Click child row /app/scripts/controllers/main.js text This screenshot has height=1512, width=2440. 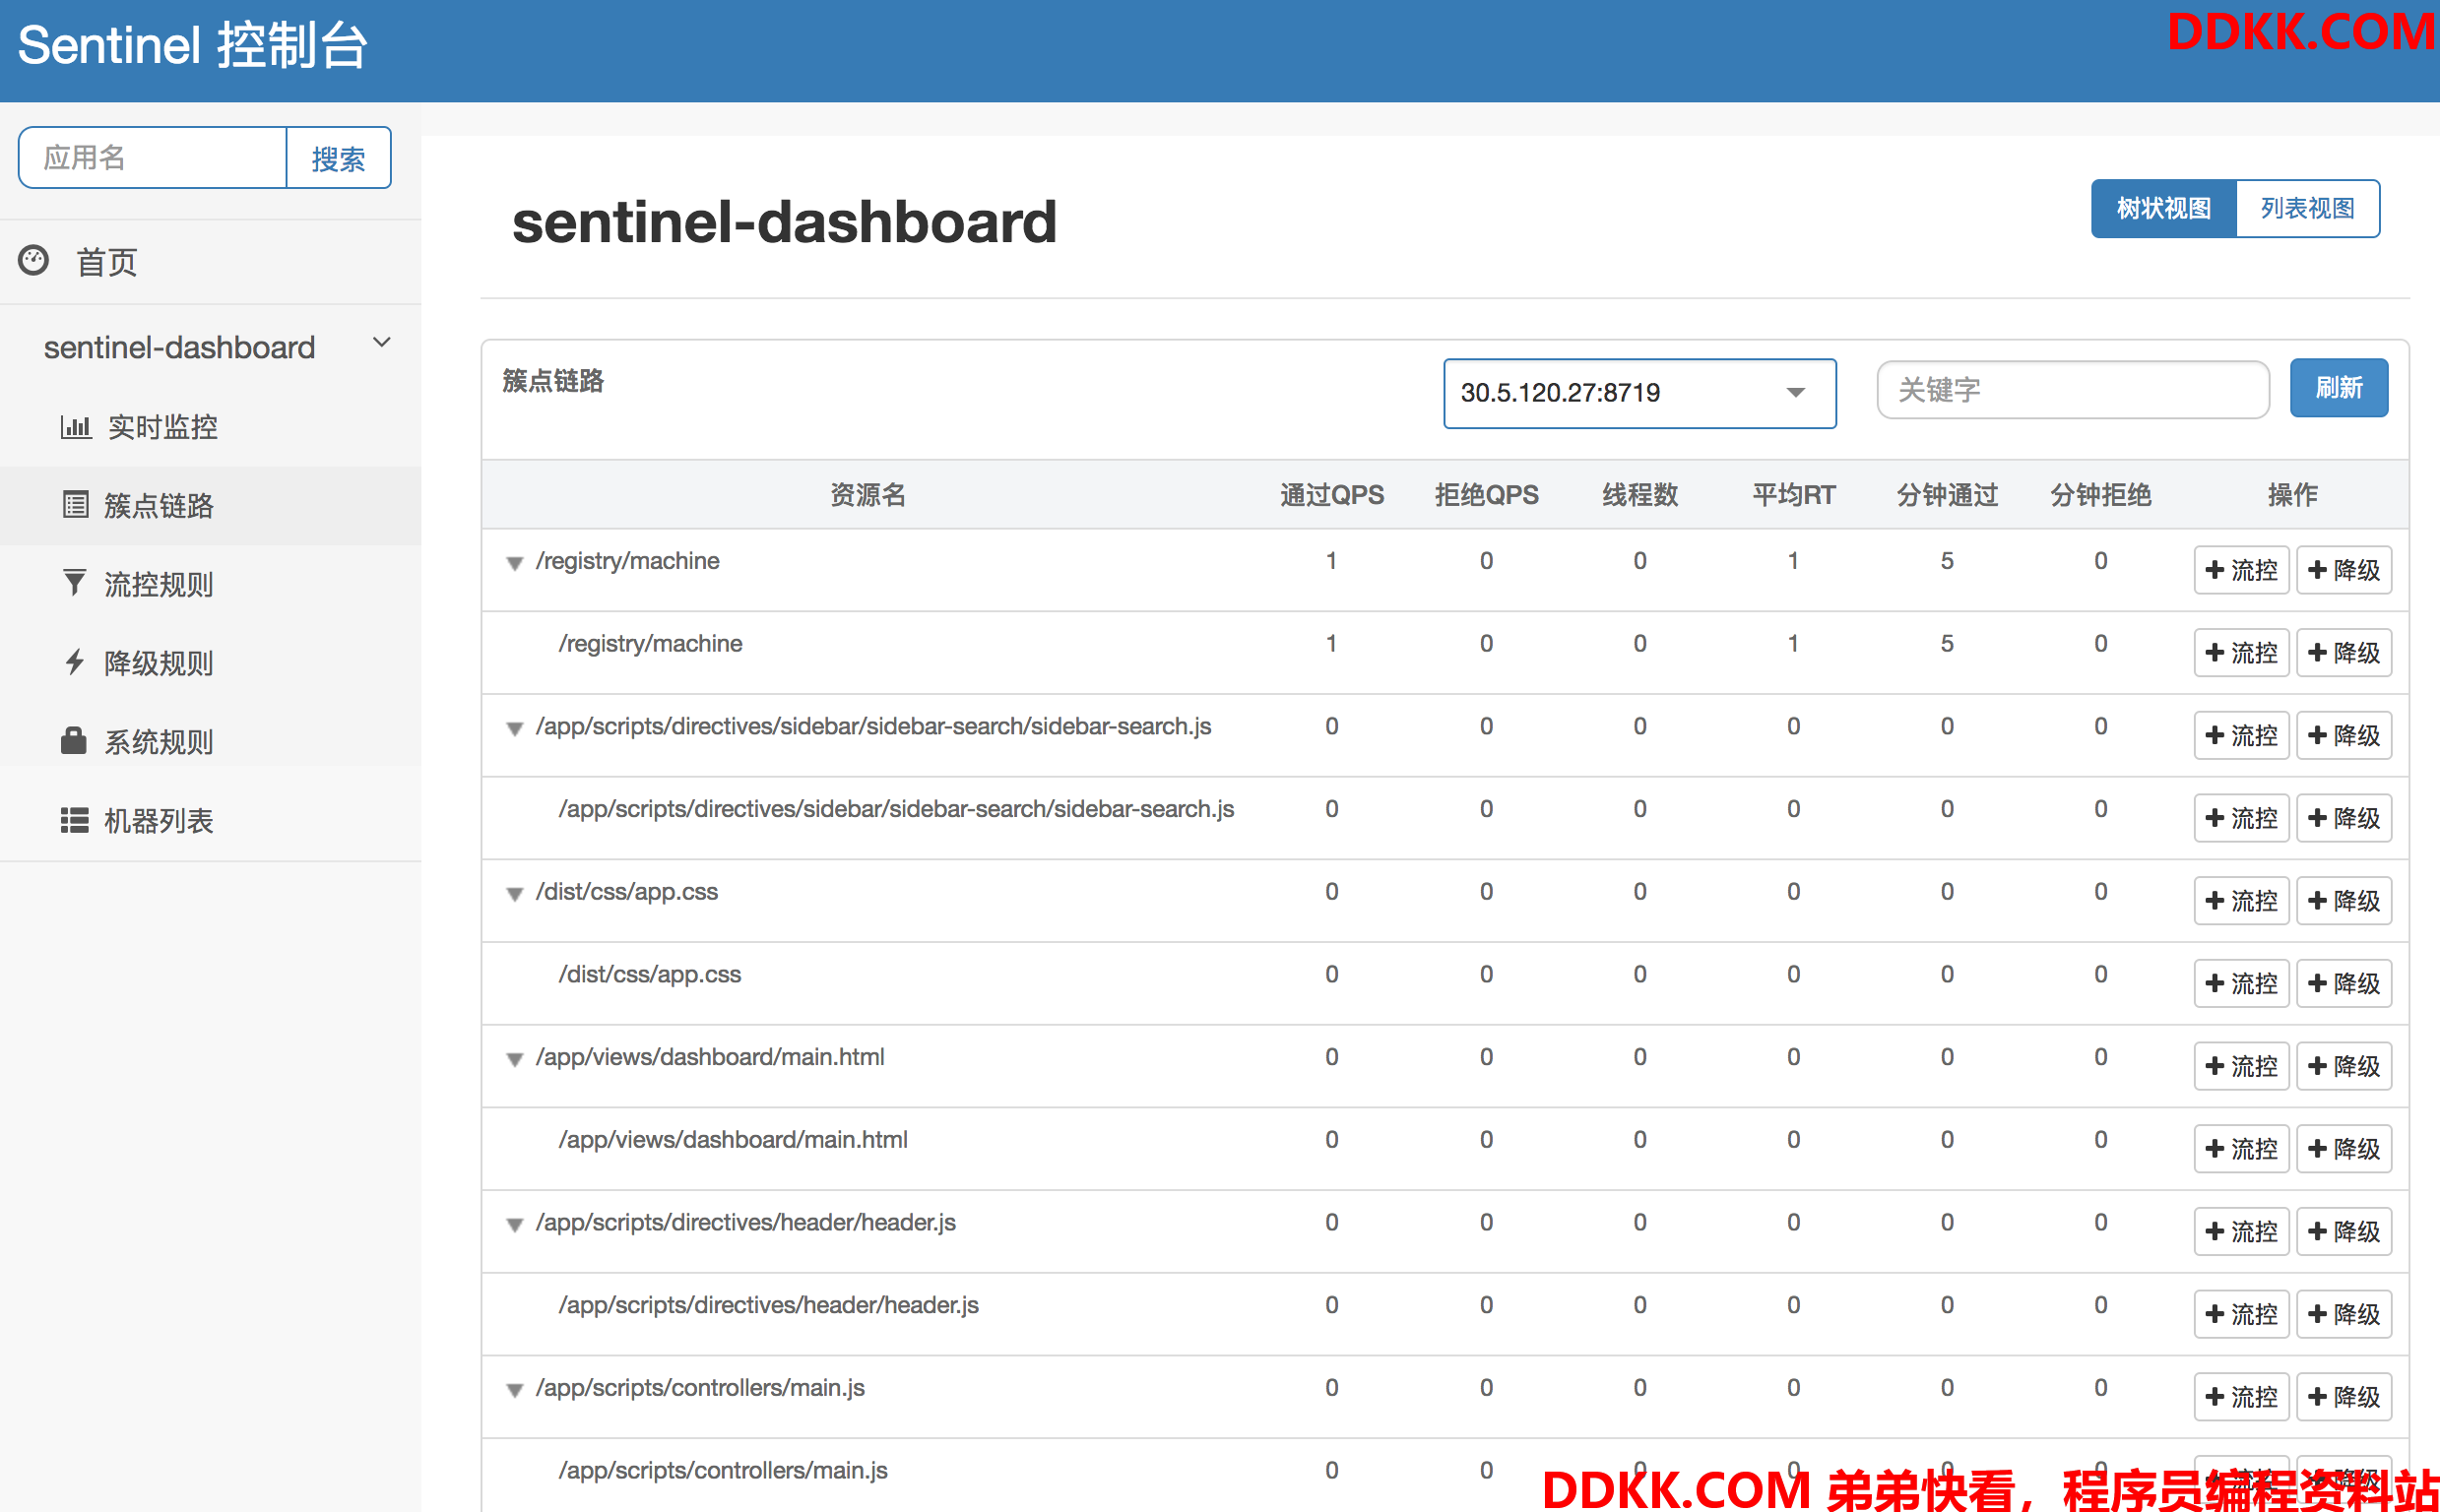tap(722, 1471)
